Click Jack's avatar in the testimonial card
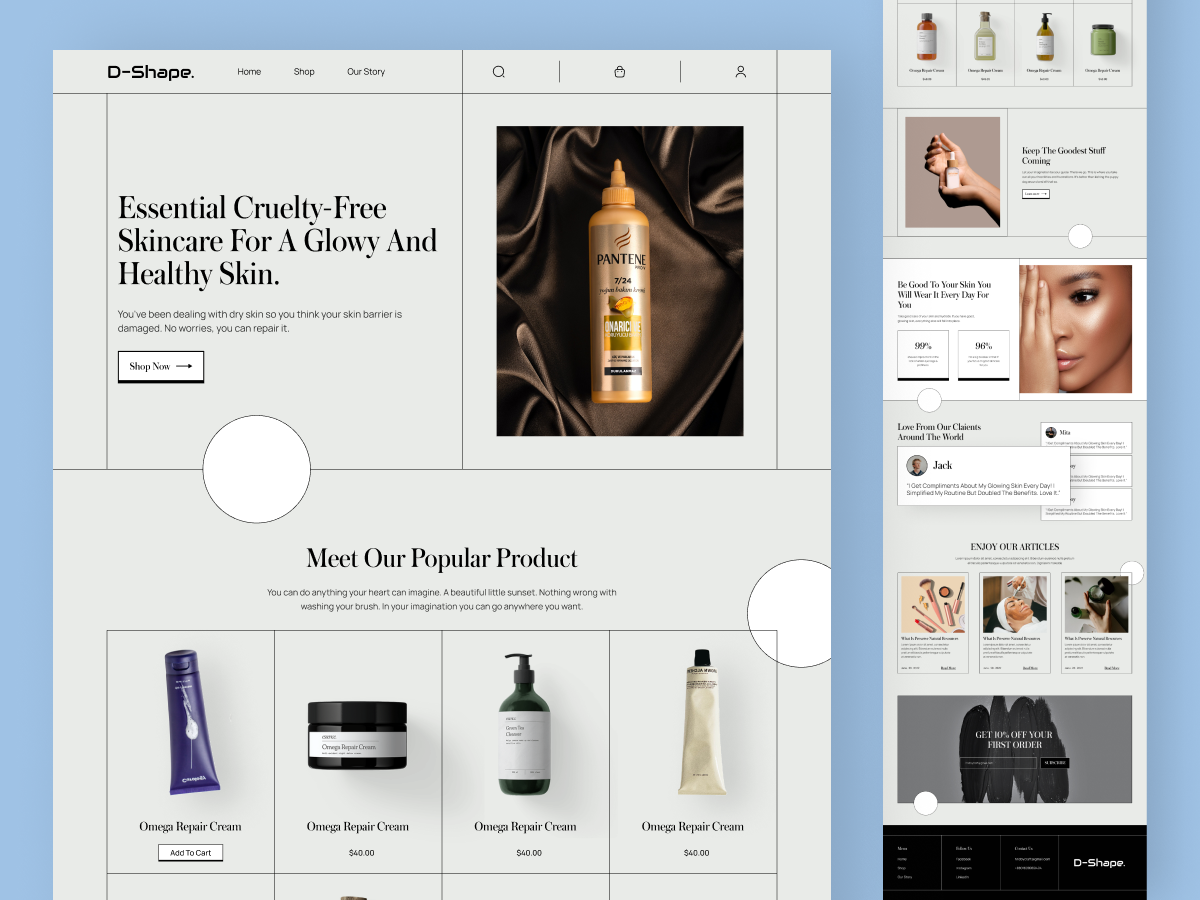This screenshot has height=900, width=1200. tap(917, 466)
